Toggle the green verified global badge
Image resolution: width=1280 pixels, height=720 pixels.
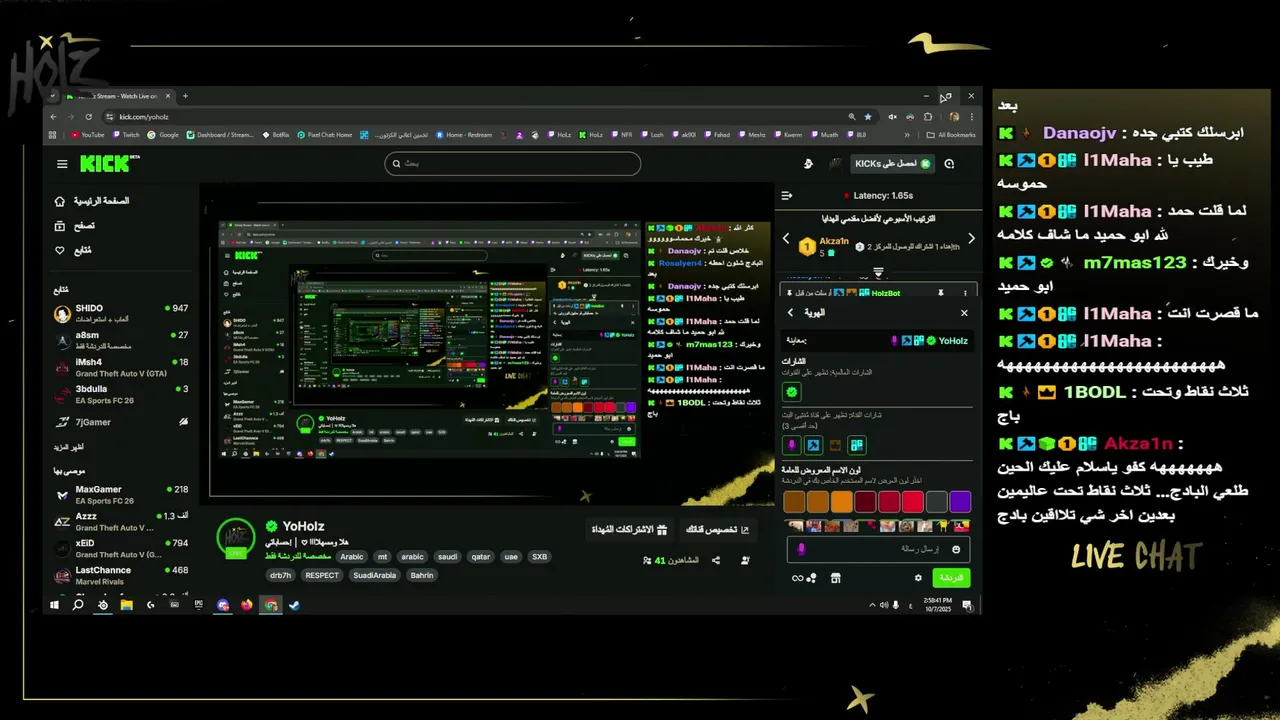(792, 392)
